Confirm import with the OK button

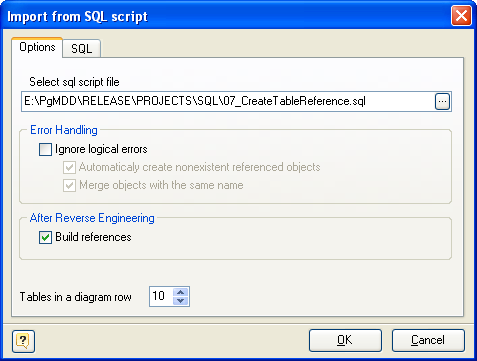[x=345, y=340]
